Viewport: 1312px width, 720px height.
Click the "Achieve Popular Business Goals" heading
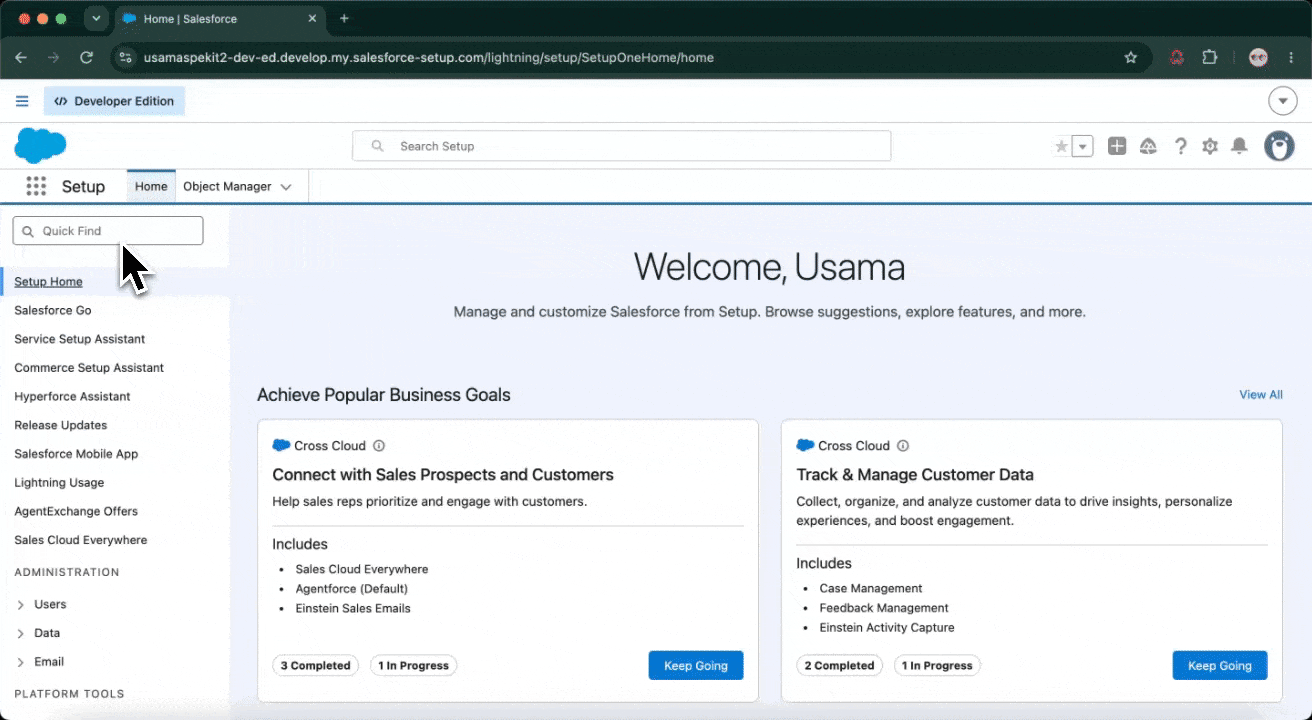coord(384,395)
